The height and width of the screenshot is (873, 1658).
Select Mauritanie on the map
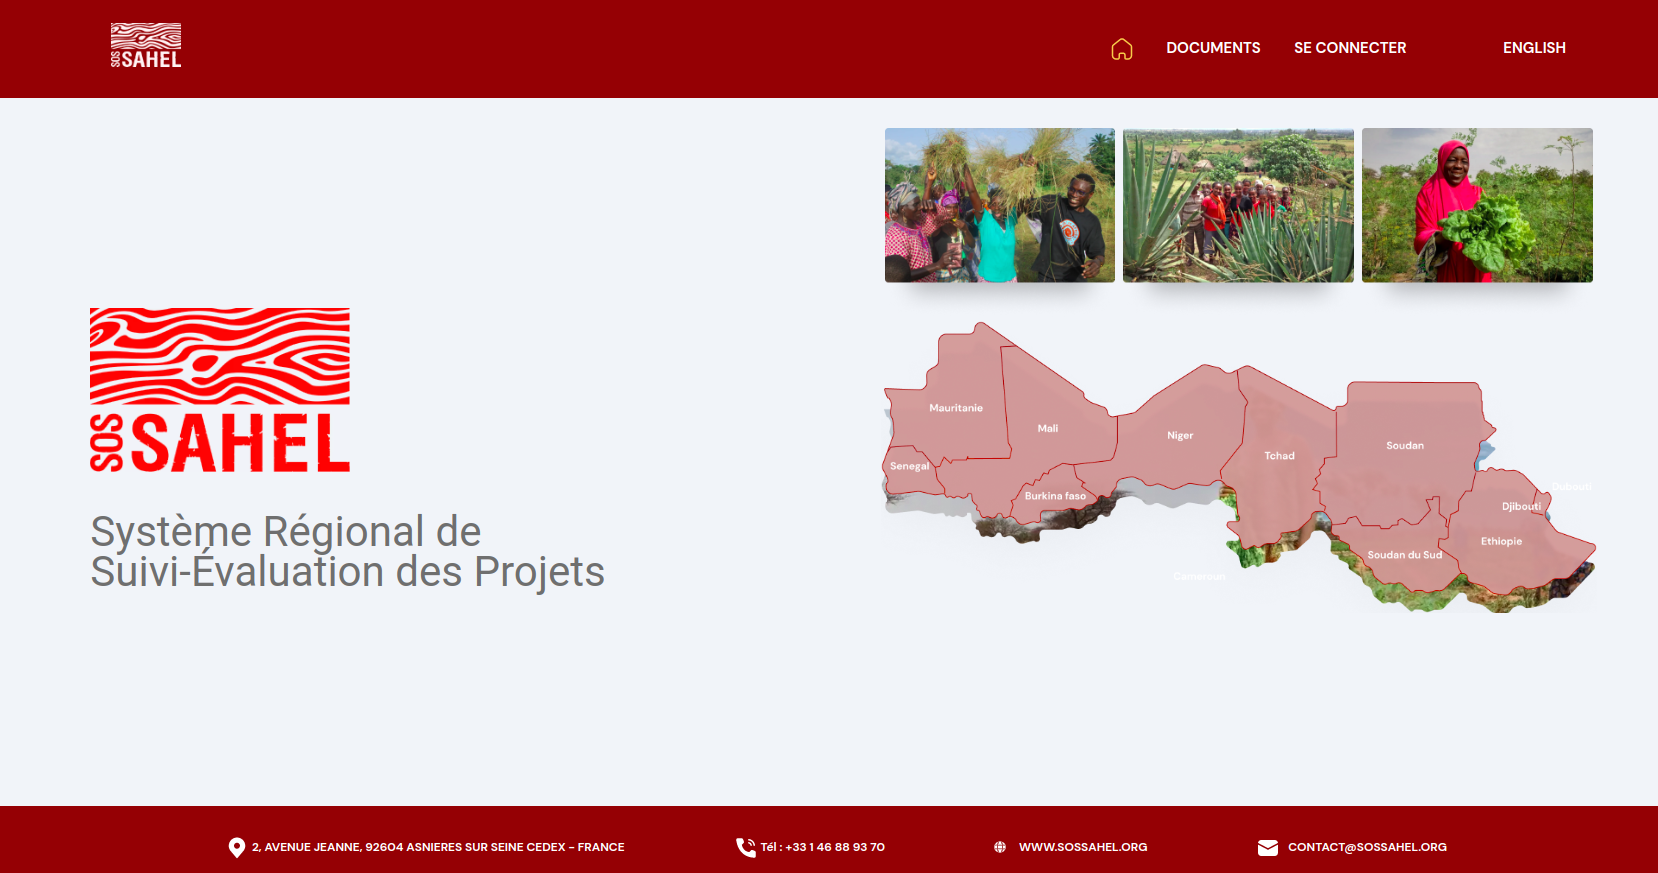click(956, 408)
